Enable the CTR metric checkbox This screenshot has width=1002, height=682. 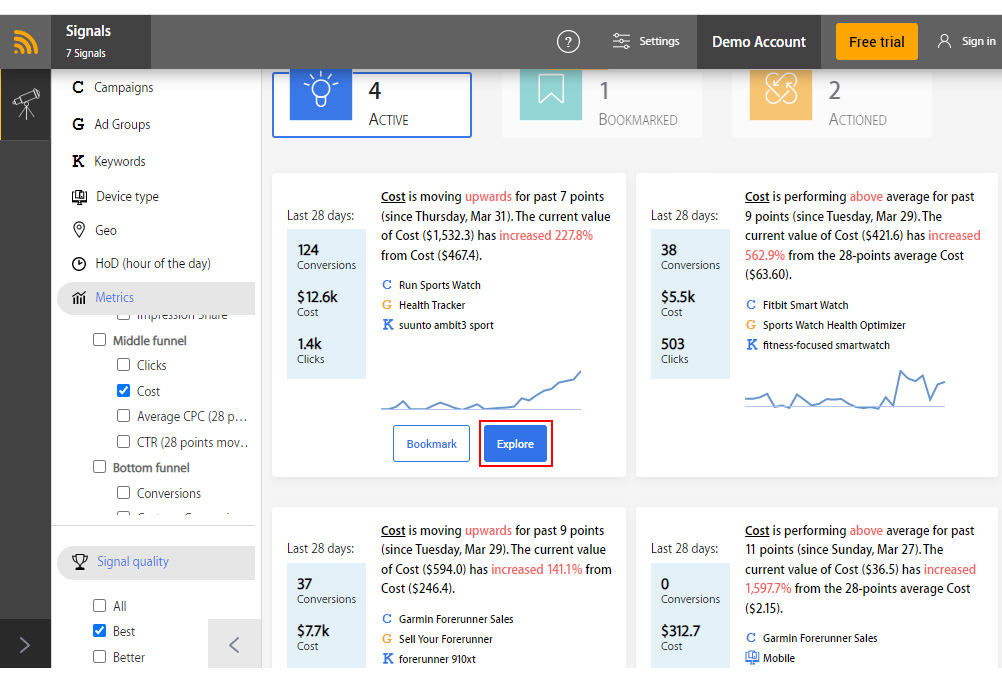(123, 441)
